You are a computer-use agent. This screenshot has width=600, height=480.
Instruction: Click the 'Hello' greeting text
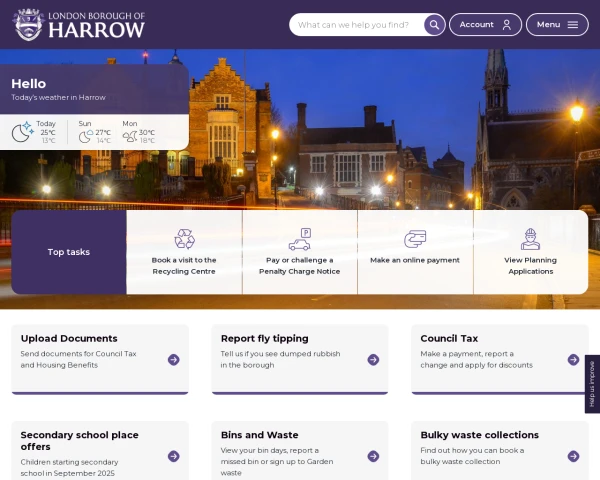pyautogui.click(x=29, y=84)
